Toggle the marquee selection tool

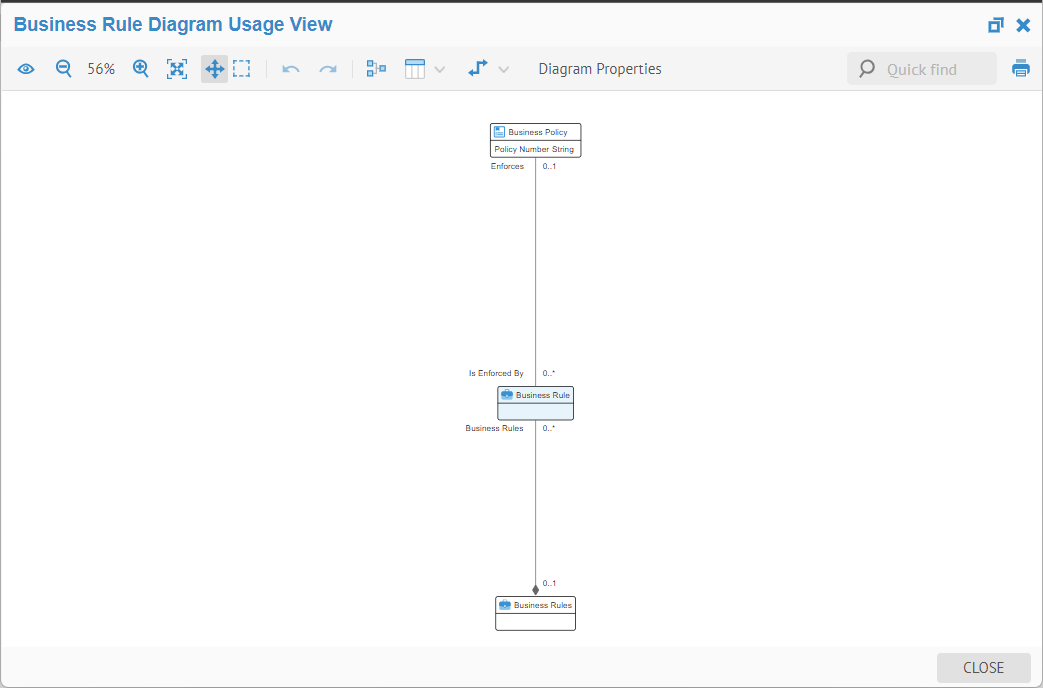click(242, 69)
